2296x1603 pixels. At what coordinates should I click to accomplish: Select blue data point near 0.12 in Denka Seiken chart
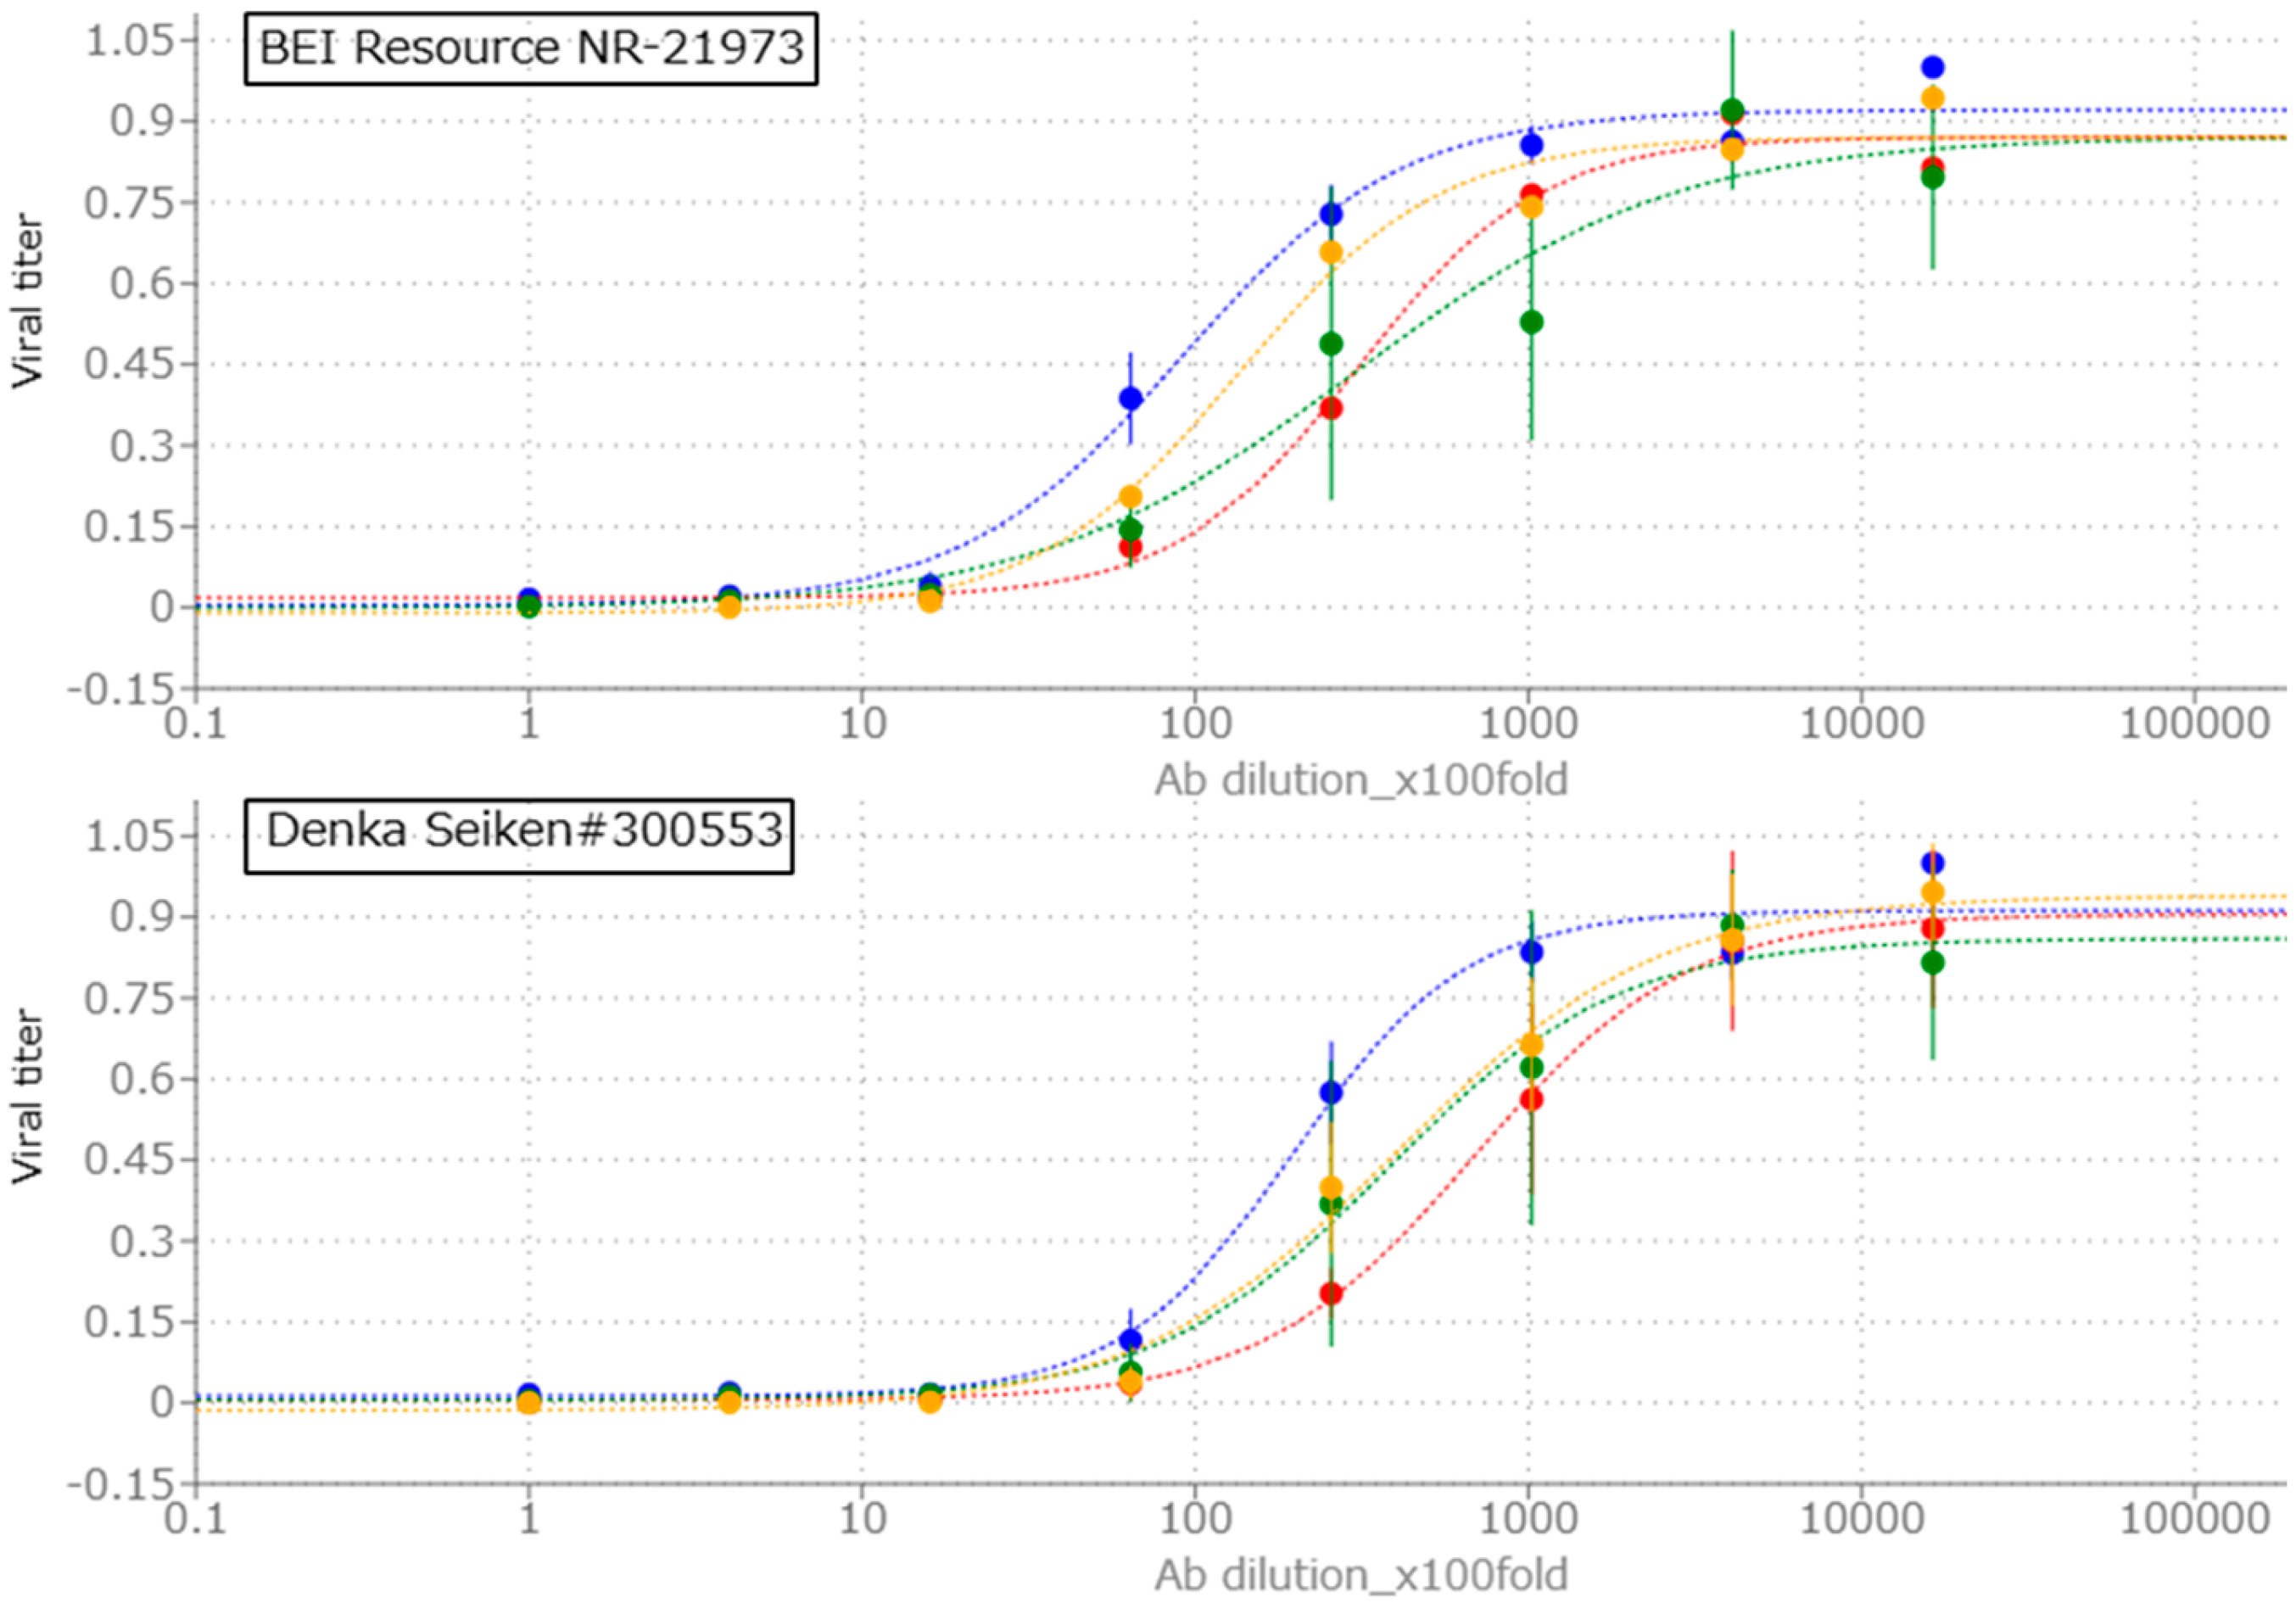(1131, 1339)
